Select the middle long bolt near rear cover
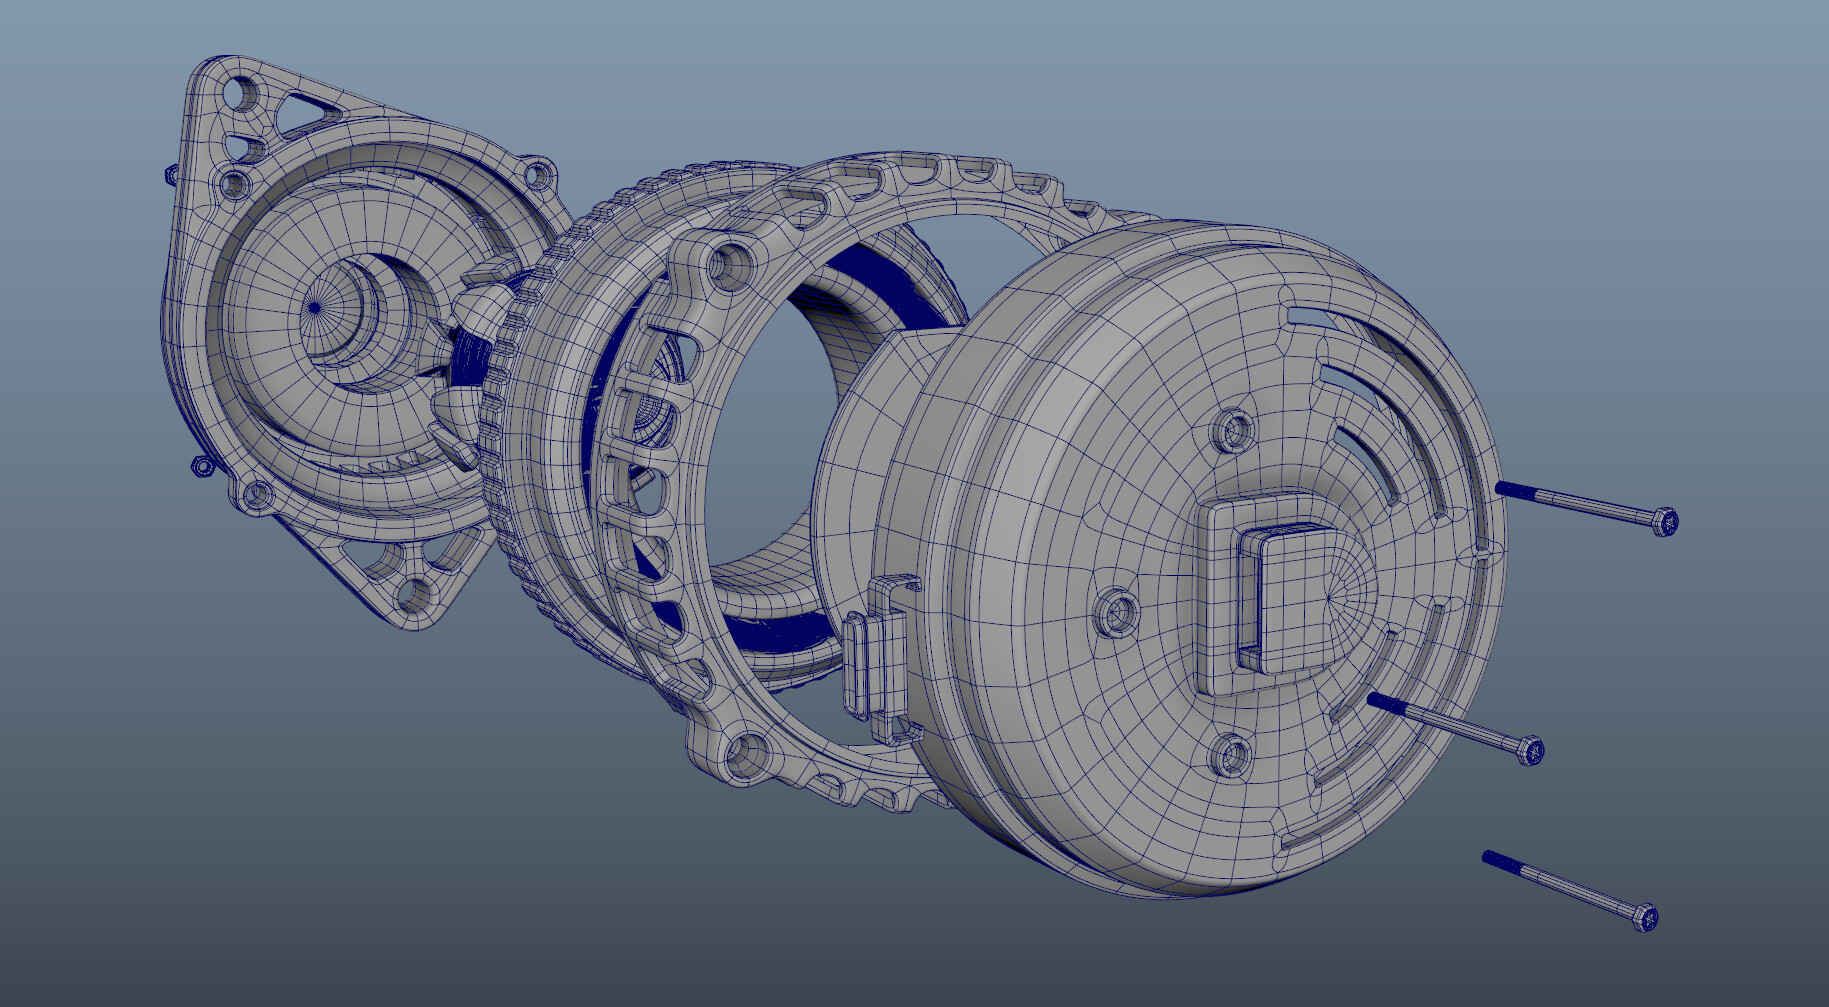Viewport: 1829px width, 1007px height. pyautogui.click(x=1456, y=724)
